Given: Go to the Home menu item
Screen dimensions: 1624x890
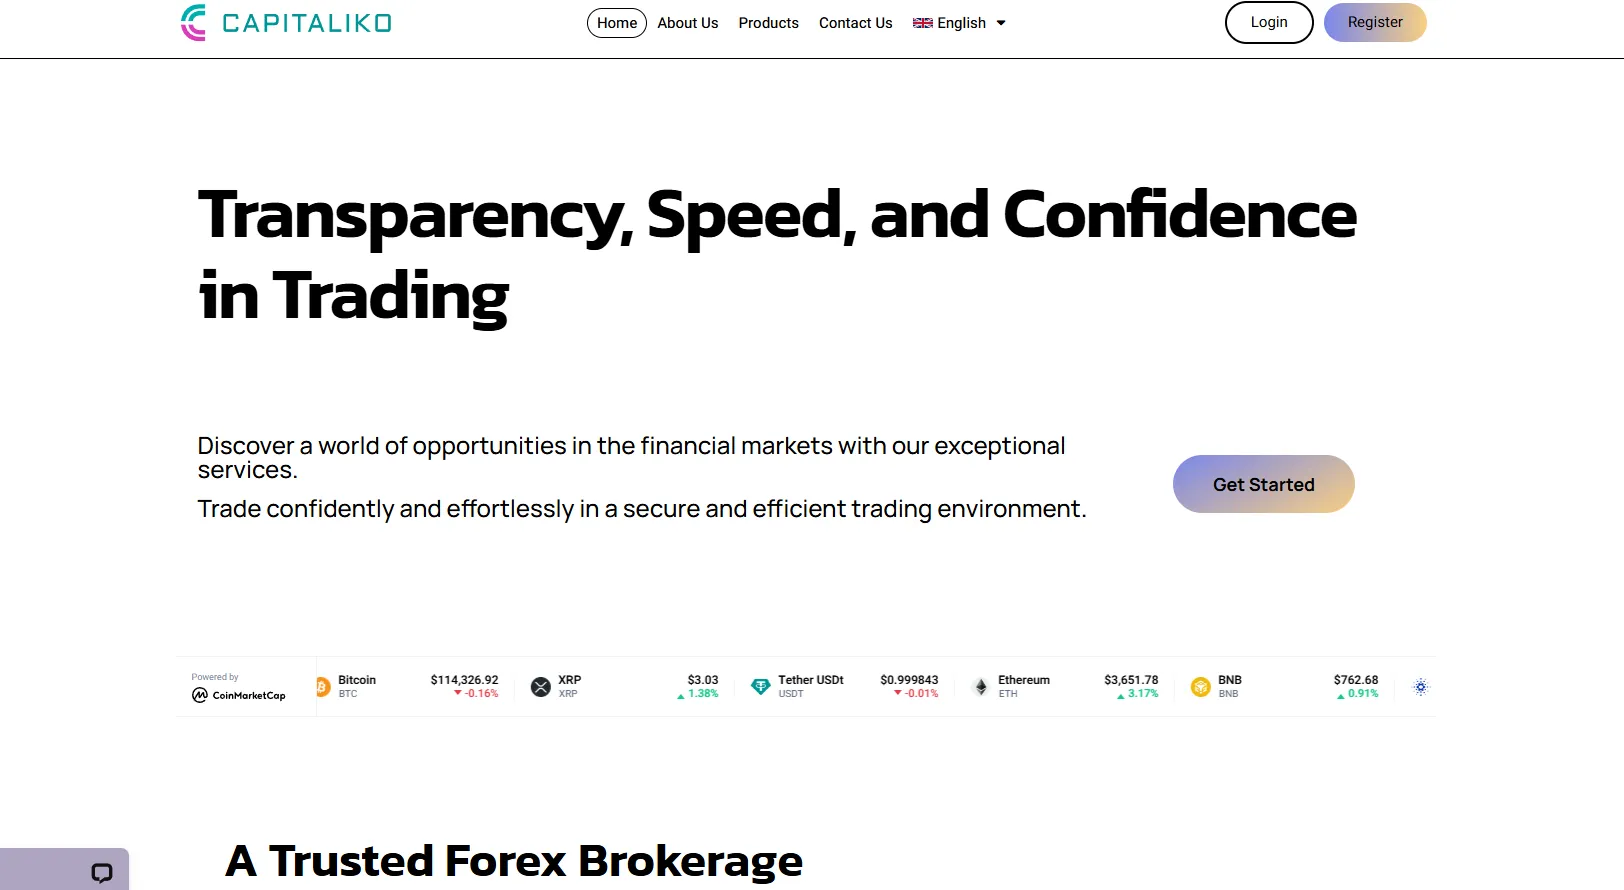Looking at the screenshot, I should 617,23.
